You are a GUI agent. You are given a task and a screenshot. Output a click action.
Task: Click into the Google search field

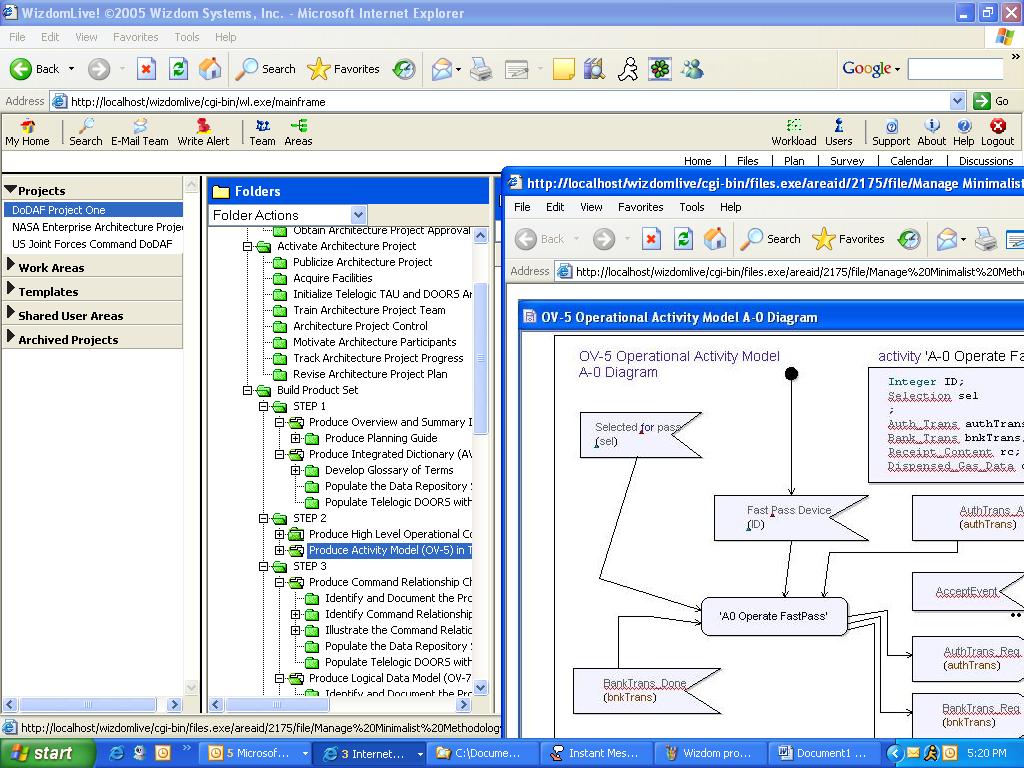click(954, 69)
